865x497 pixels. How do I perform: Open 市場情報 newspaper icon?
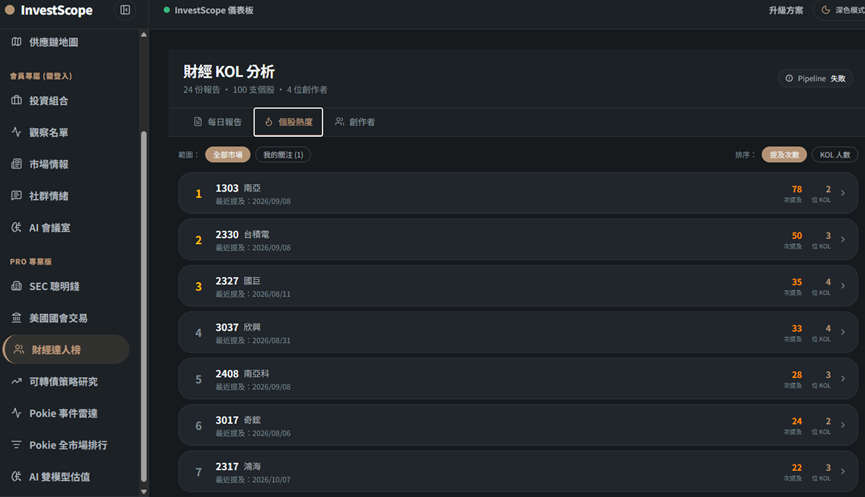[17, 164]
